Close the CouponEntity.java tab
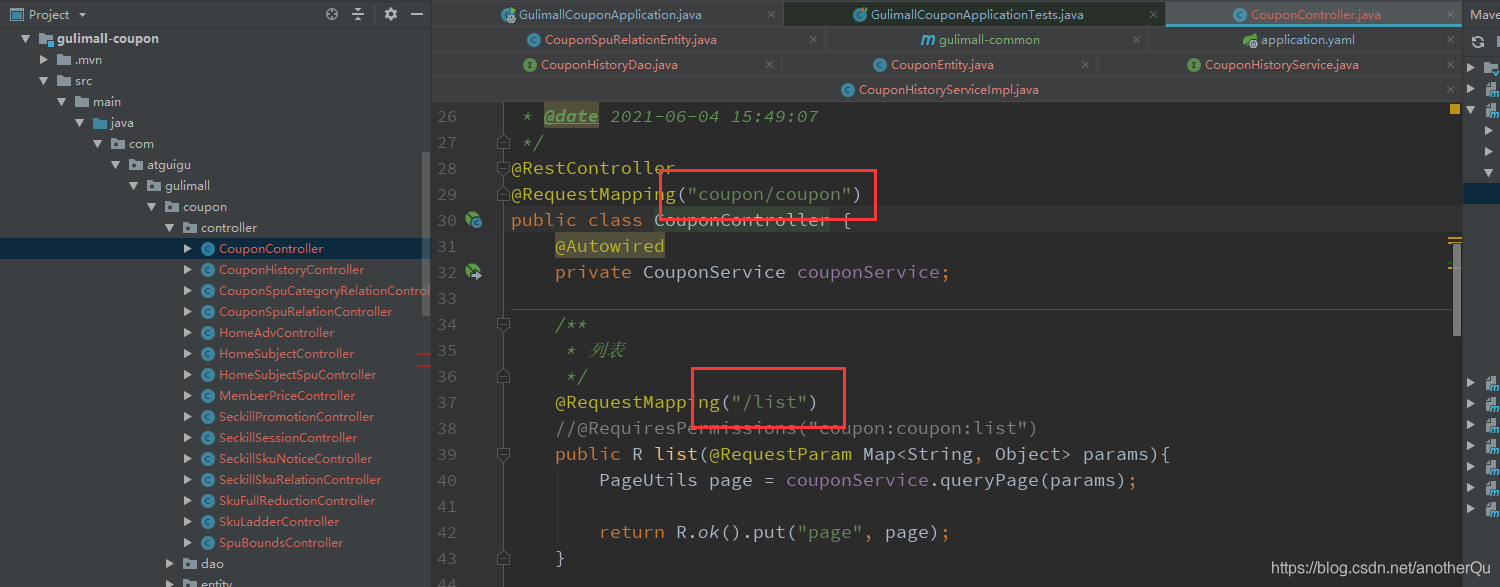The width and height of the screenshot is (1500, 587). click(x=1085, y=65)
